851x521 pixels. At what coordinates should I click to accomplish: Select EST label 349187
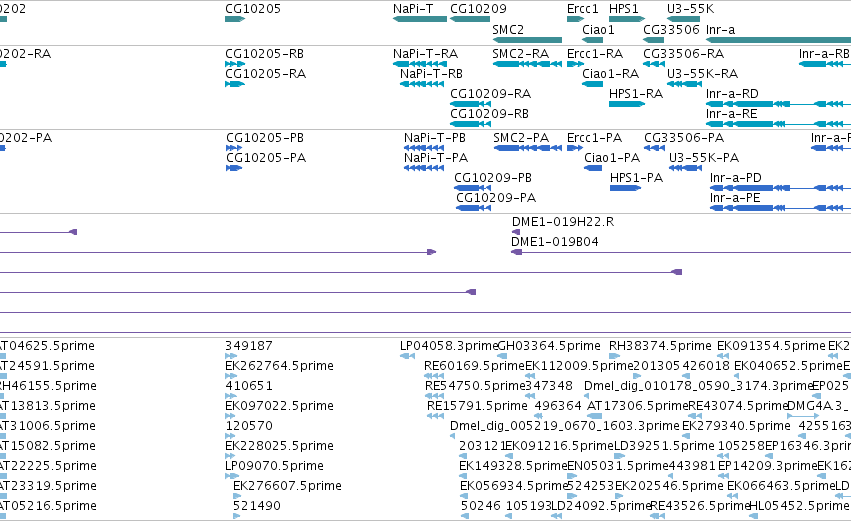point(249,346)
